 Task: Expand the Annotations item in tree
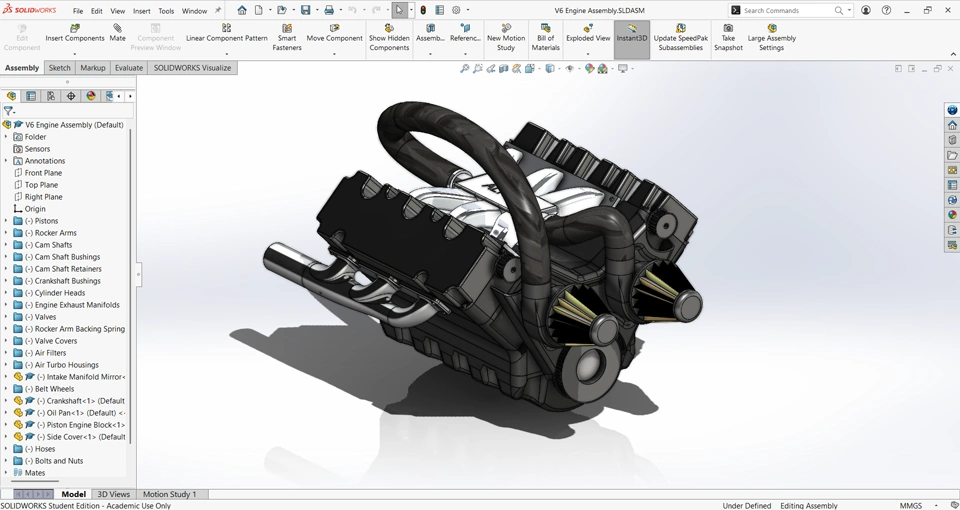click(x=6, y=161)
